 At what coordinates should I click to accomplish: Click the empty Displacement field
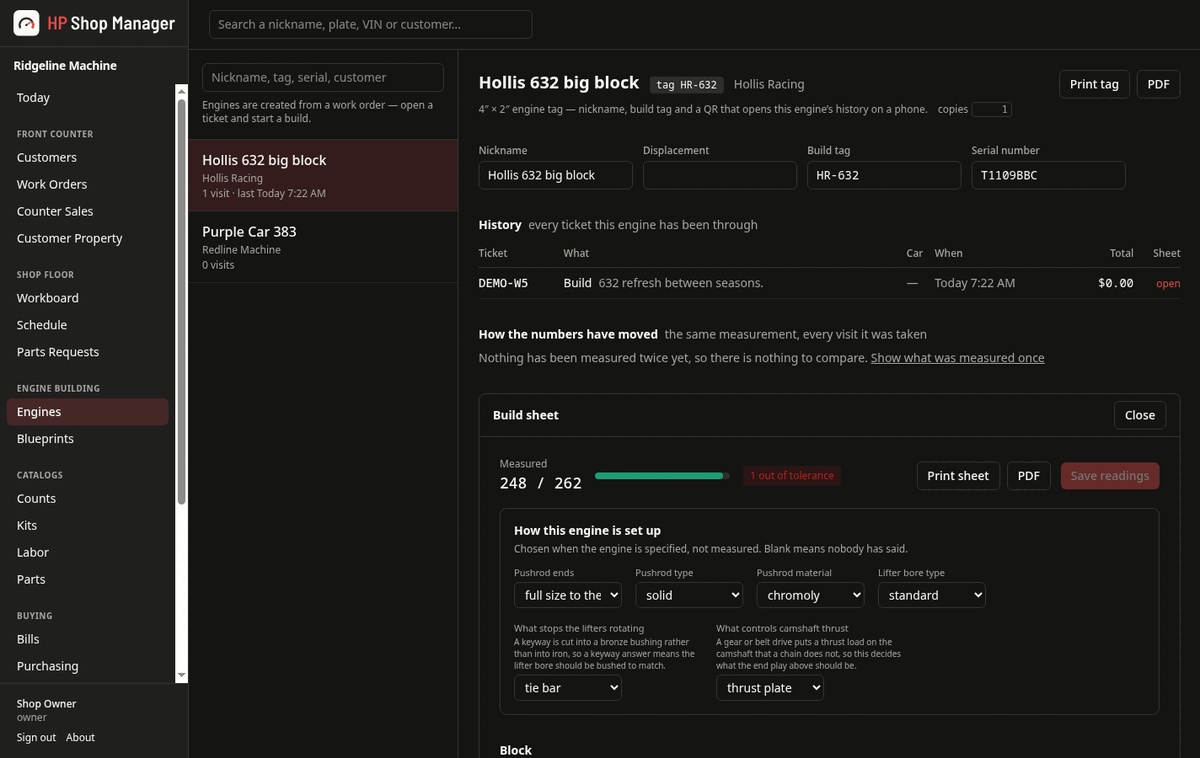coord(720,175)
